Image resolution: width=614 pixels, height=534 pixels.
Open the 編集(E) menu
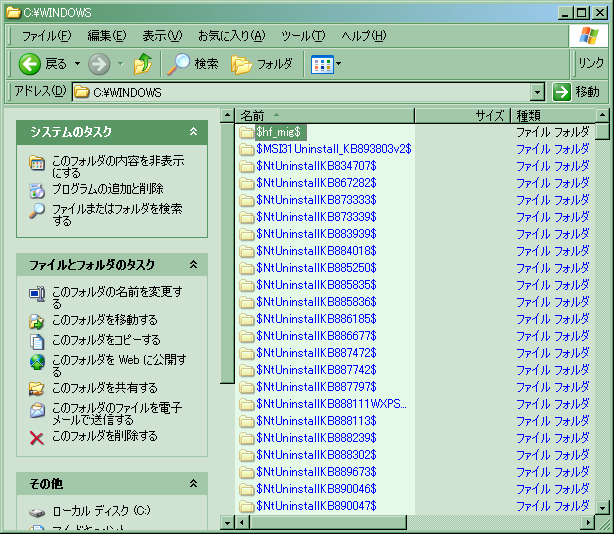point(107,36)
